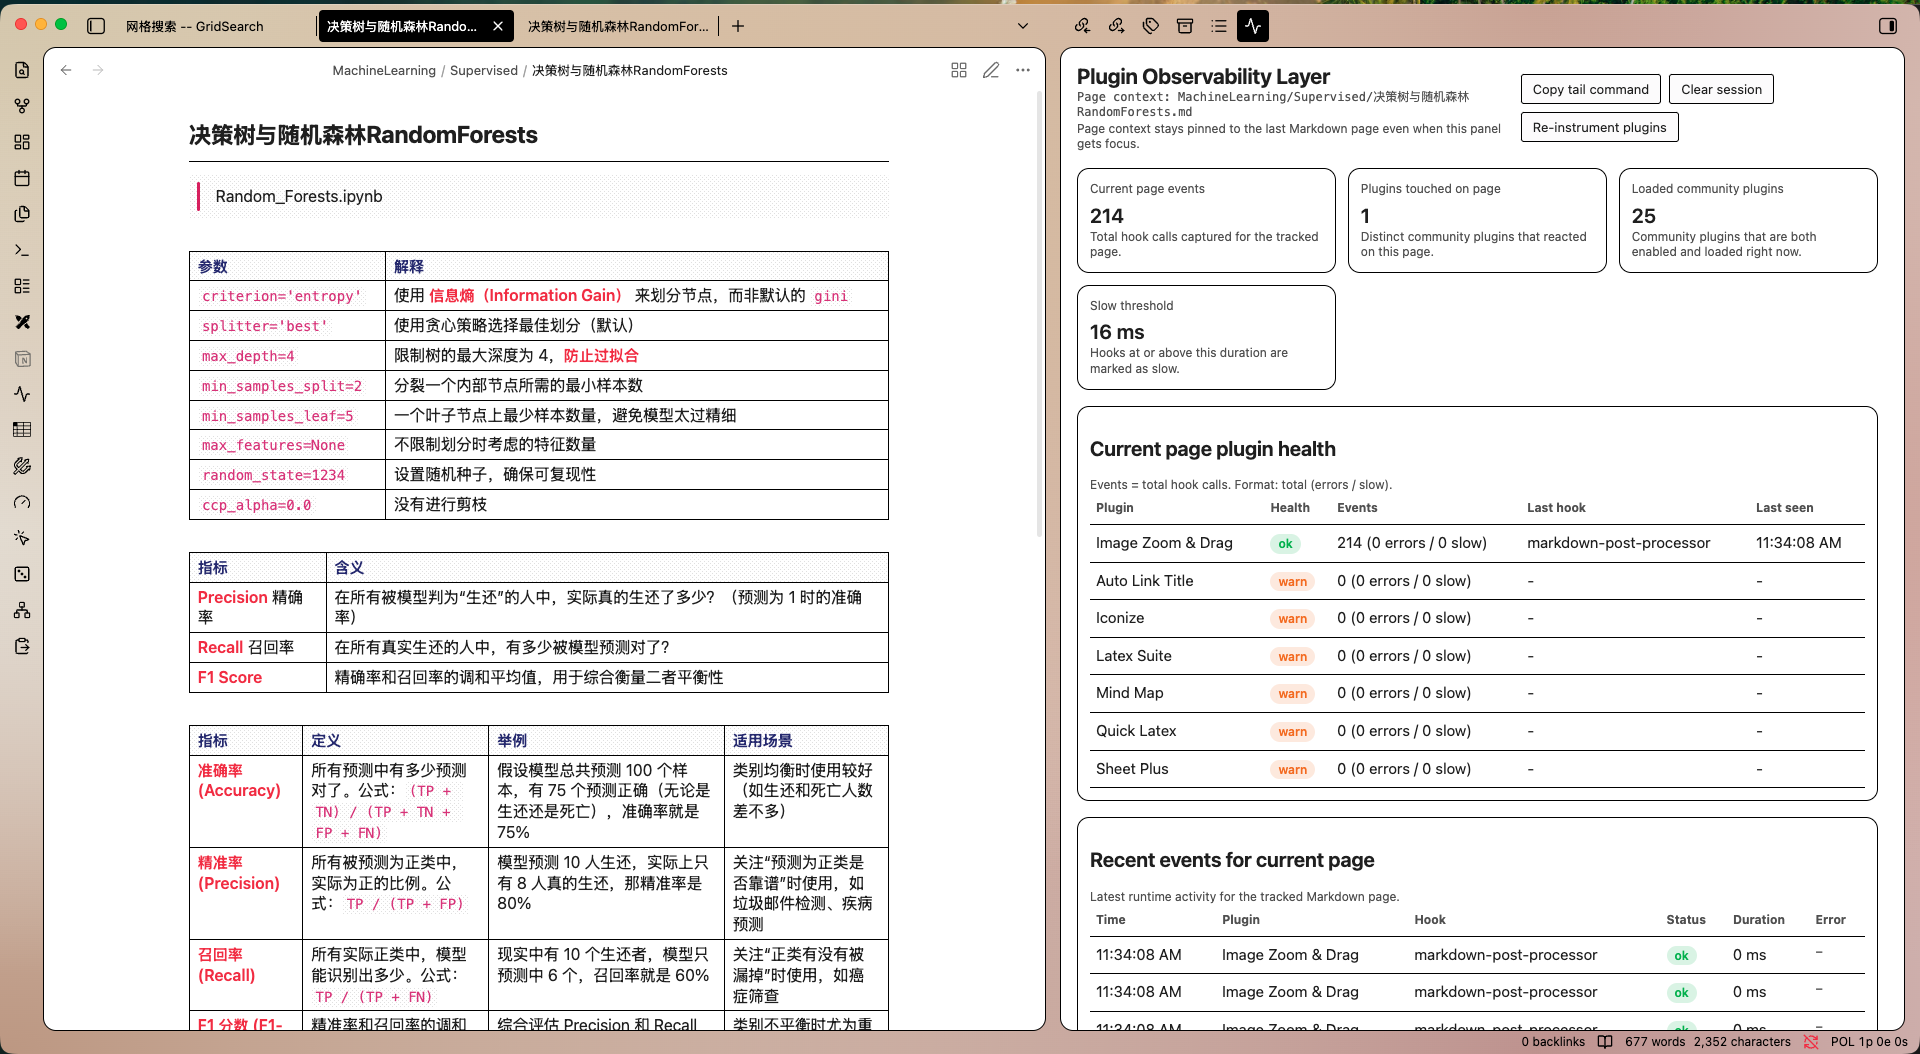Switch to the third 决策树与随机森林RandomFor... tab
The width and height of the screenshot is (1920, 1054).
tap(618, 26)
